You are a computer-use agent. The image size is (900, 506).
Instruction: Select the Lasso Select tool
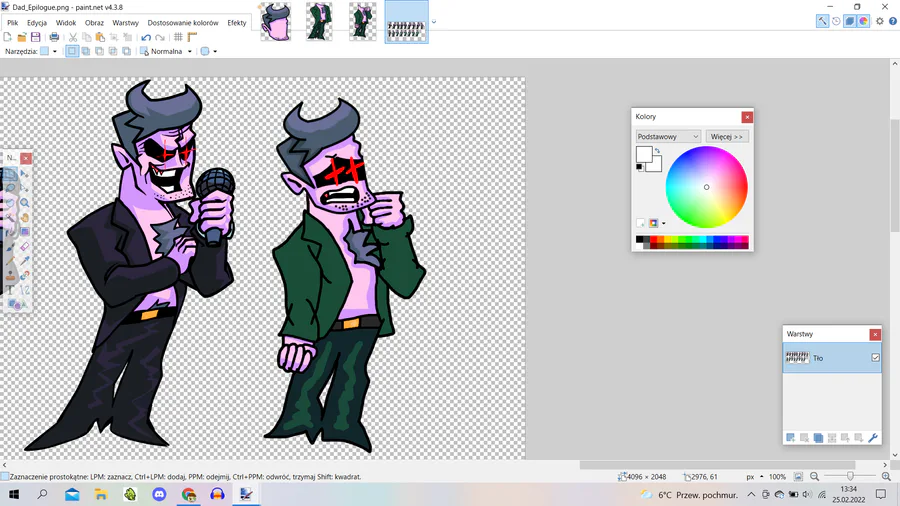coord(10,188)
